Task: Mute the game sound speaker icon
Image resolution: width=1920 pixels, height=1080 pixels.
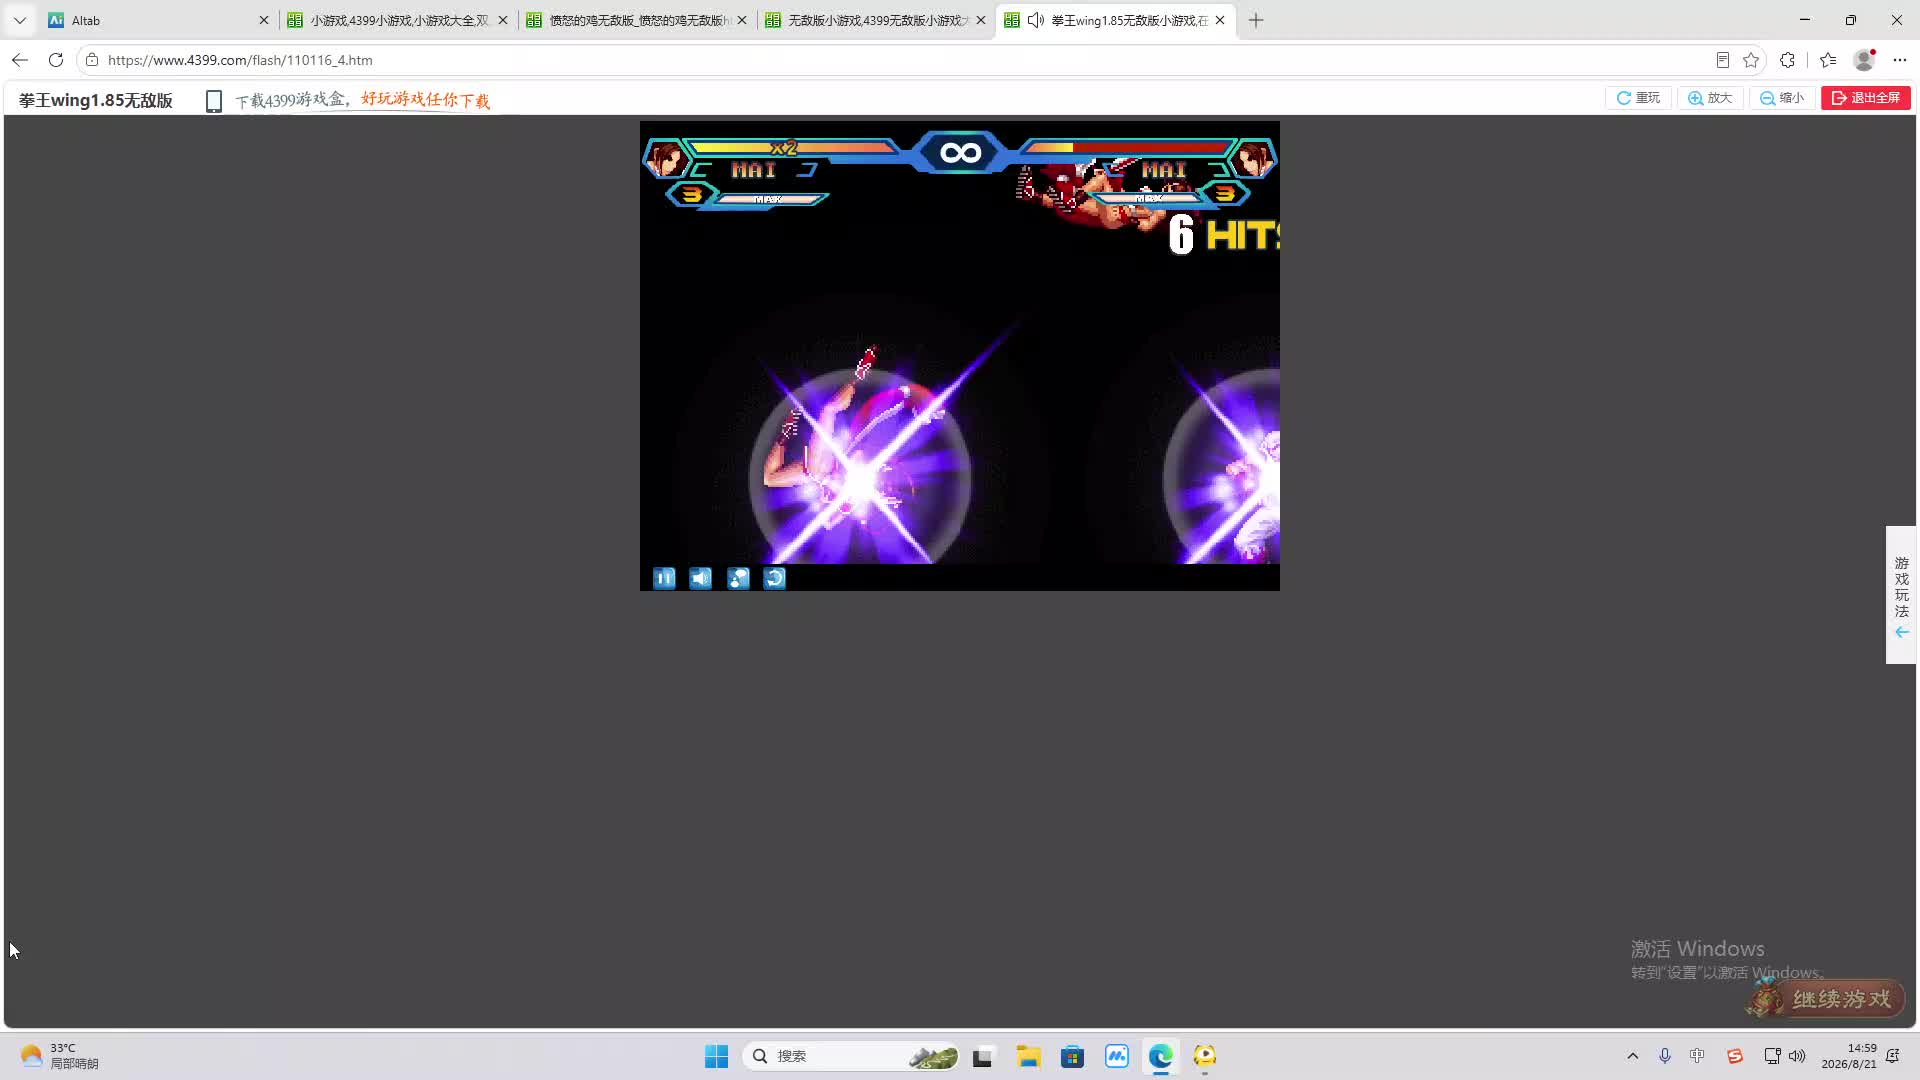Action: 701,578
